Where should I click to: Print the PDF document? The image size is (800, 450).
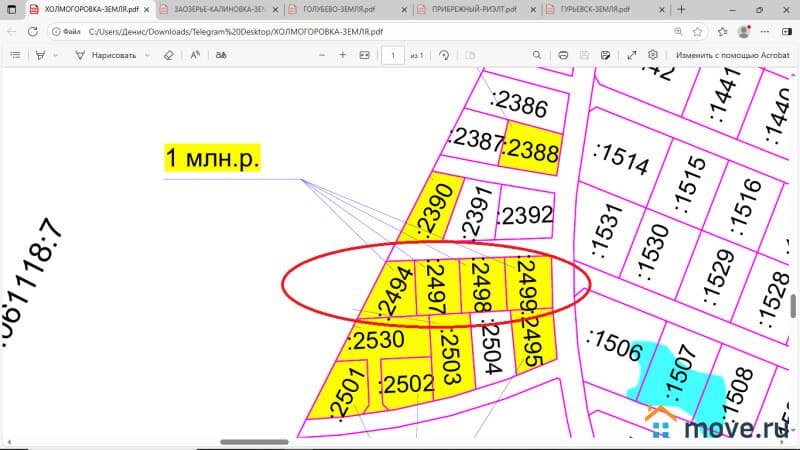[x=563, y=55]
